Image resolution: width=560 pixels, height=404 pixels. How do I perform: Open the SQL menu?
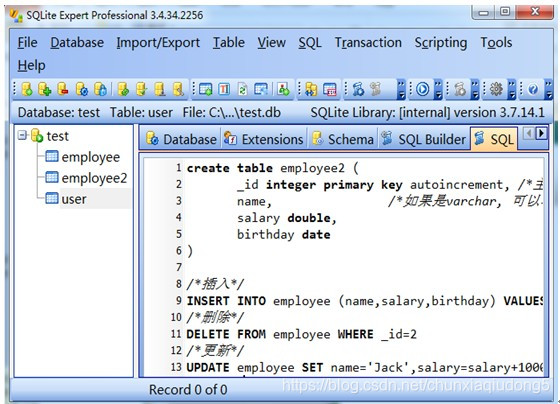point(310,43)
